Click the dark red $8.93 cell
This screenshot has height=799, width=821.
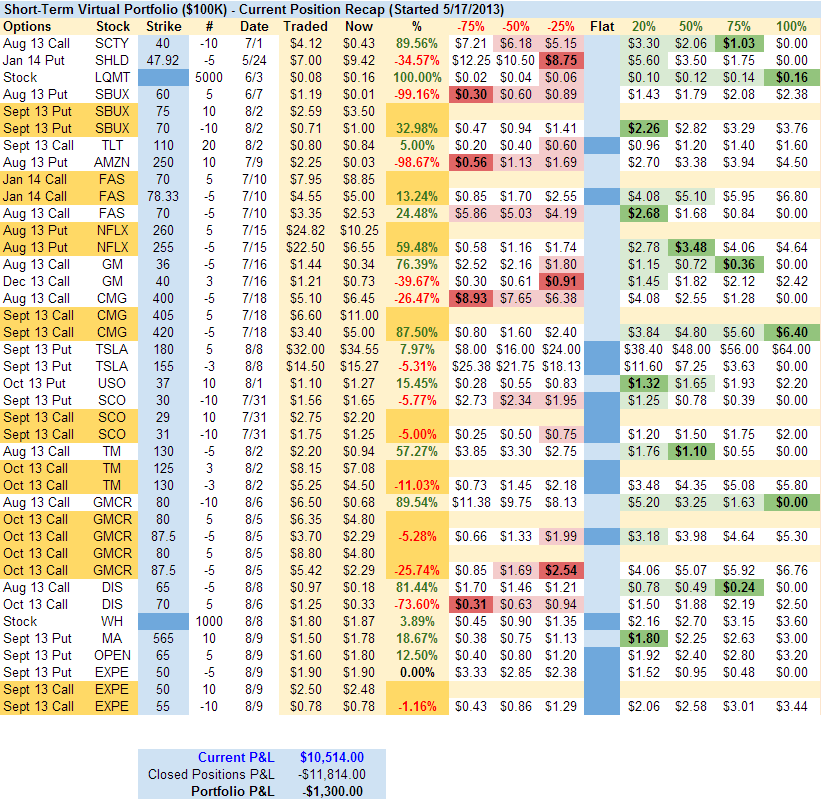pyautogui.click(x=470, y=298)
